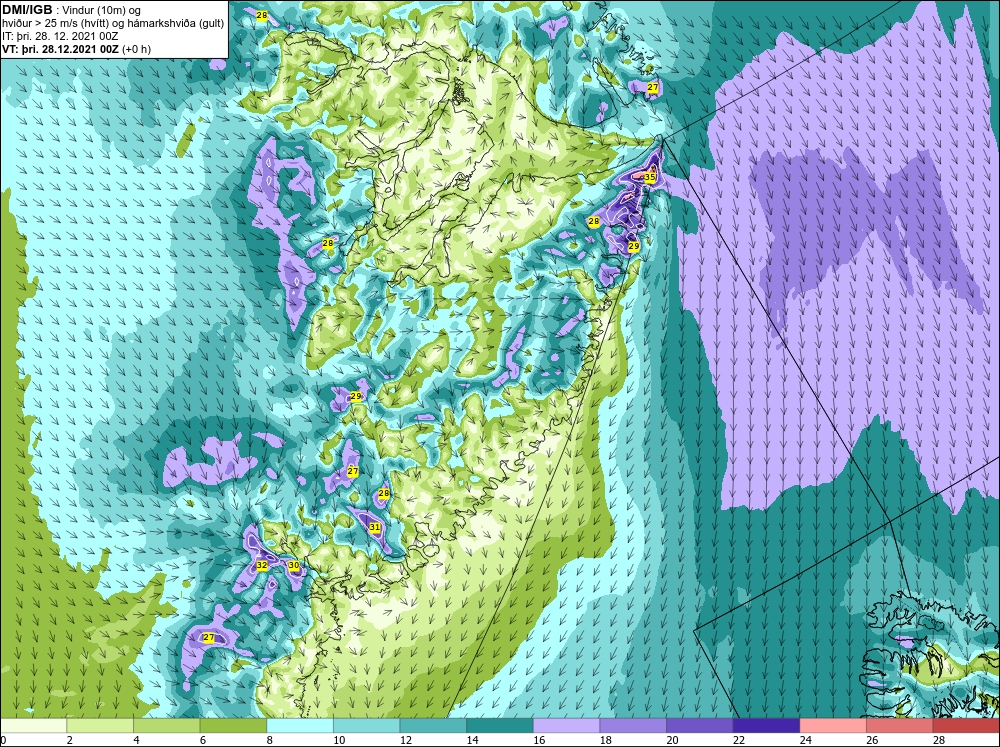Select the 4–6 m/s green legend swatch
This screenshot has width=1000, height=747.
(166, 725)
